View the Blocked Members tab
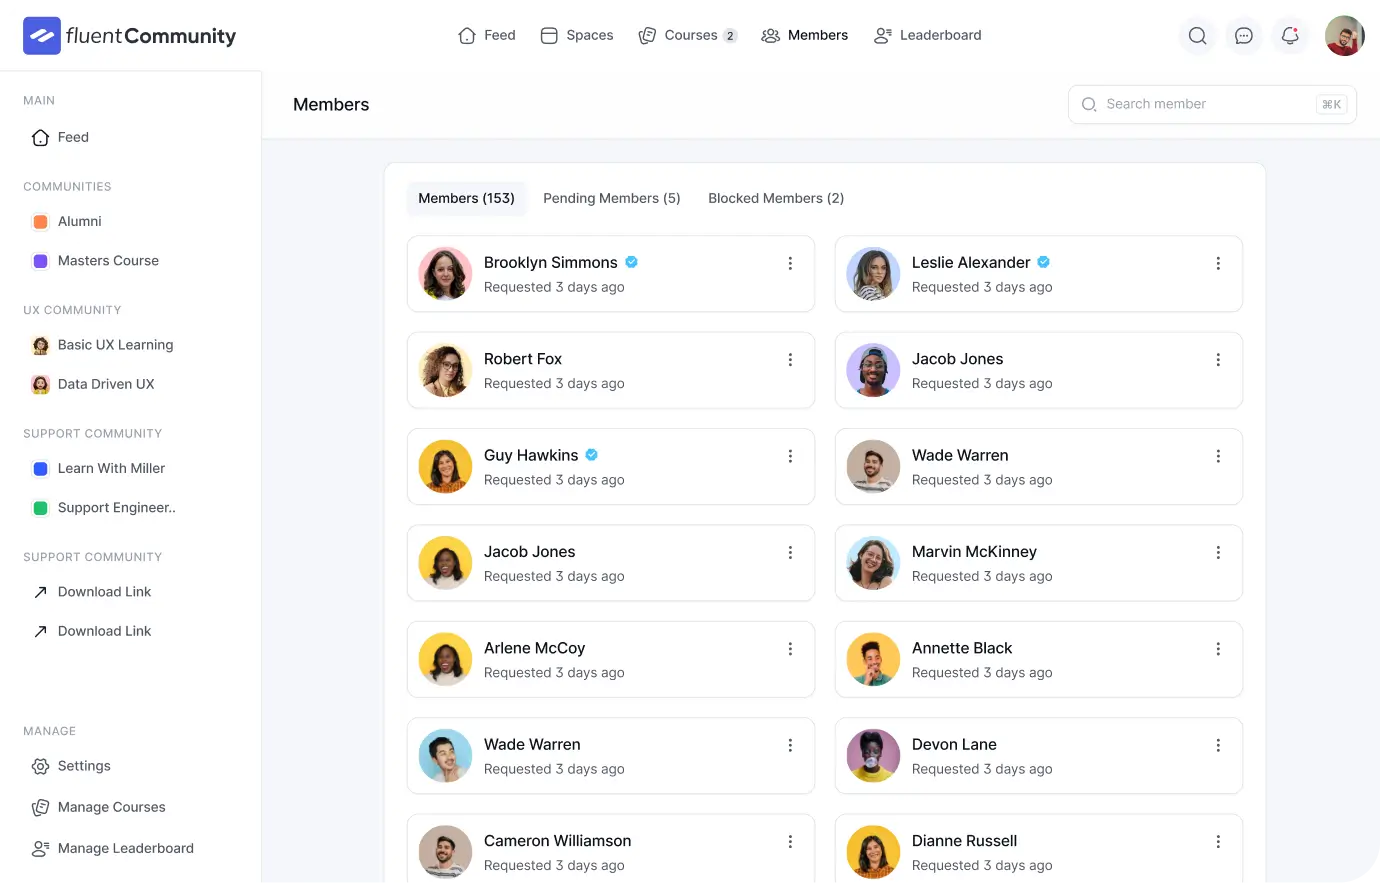This screenshot has width=1380, height=883. [775, 198]
